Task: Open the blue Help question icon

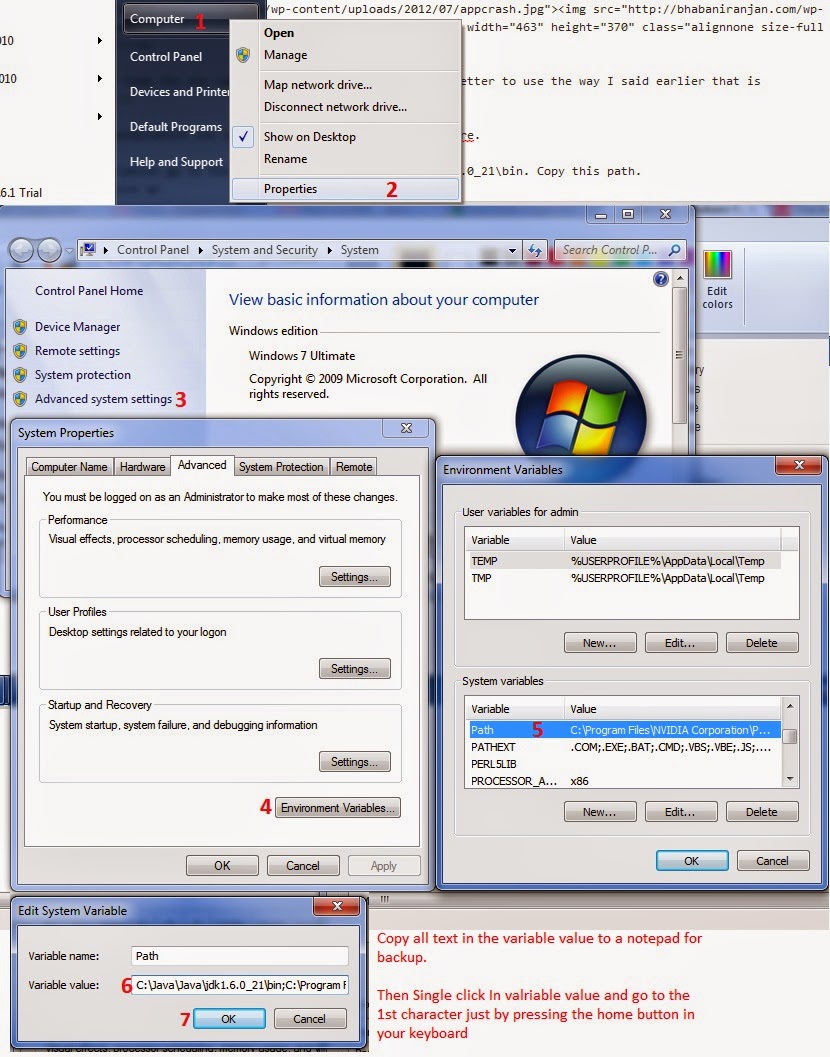Action: tap(661, 279)
